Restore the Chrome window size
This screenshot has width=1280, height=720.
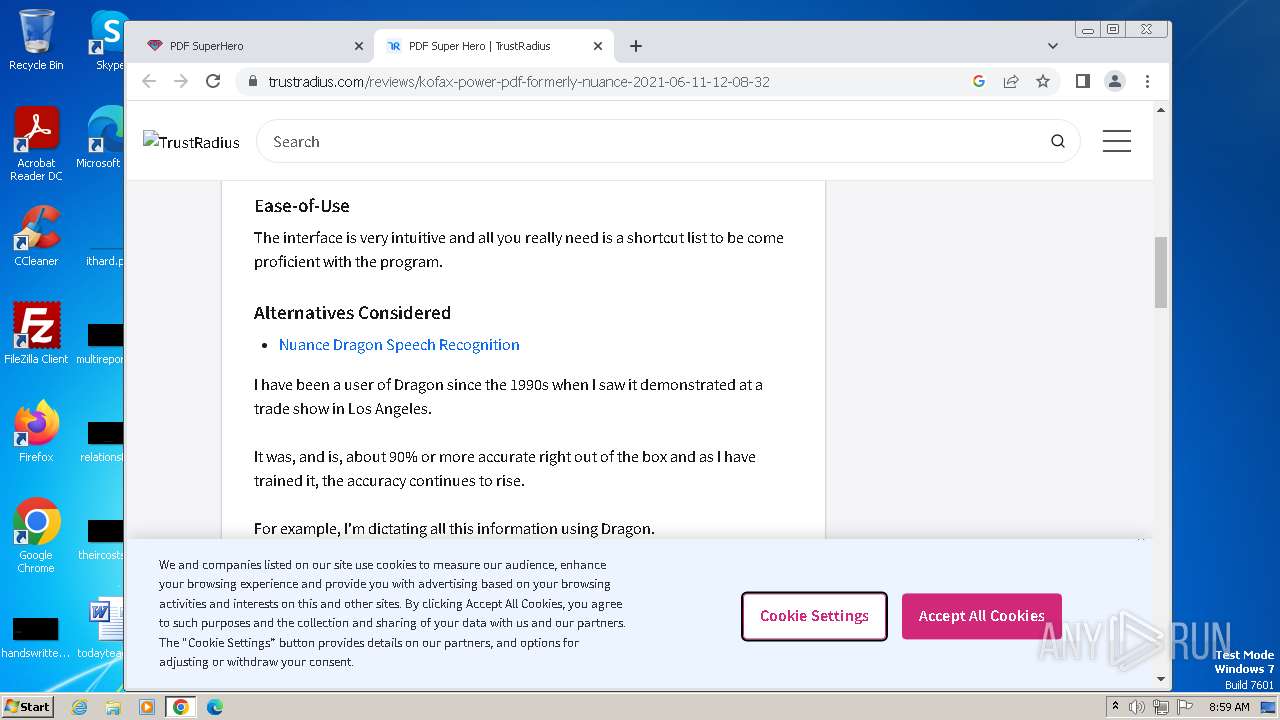pos(1113,29)
